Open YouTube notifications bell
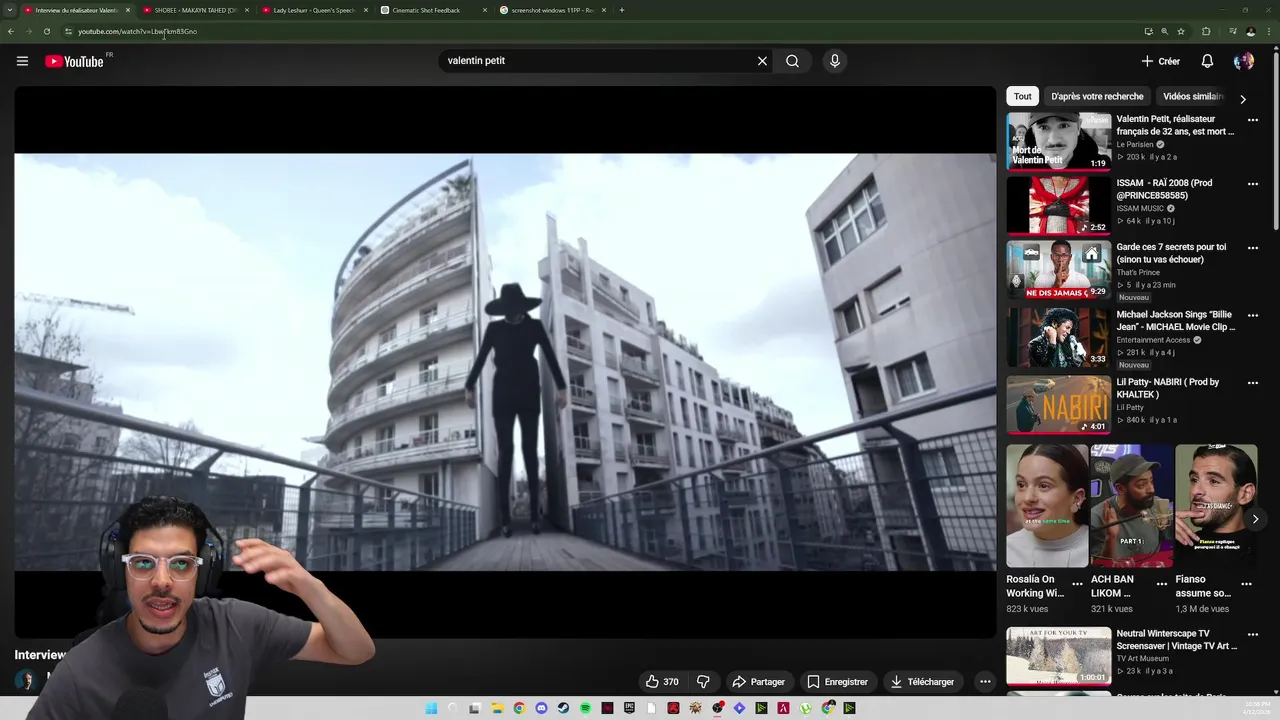Image resolution: width=1280 pixels, height=720 pixels. coord(1207,61)
